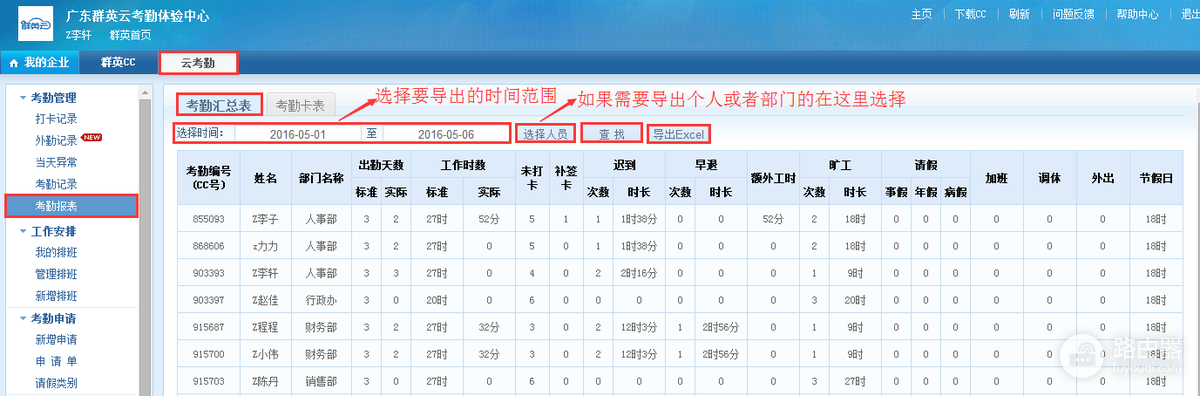This screenshot has width=1200, height=396.
Task: Collapse the 考勤管理 sidebar section
Action: 23,98
